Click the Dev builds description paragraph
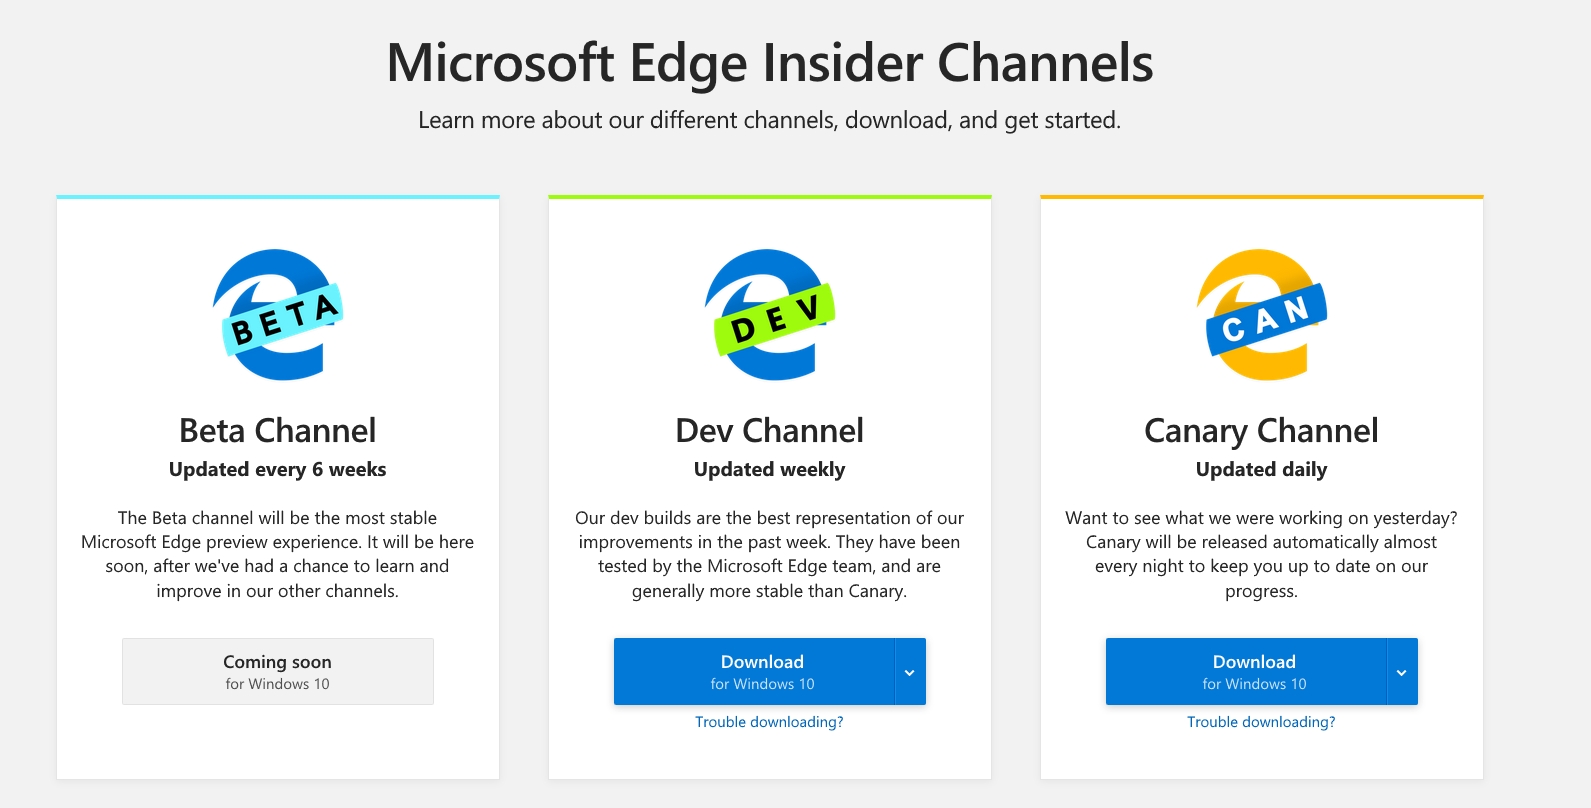This screenshot has width=1591, height=808. pyautogui.click(x=770, y=555)
